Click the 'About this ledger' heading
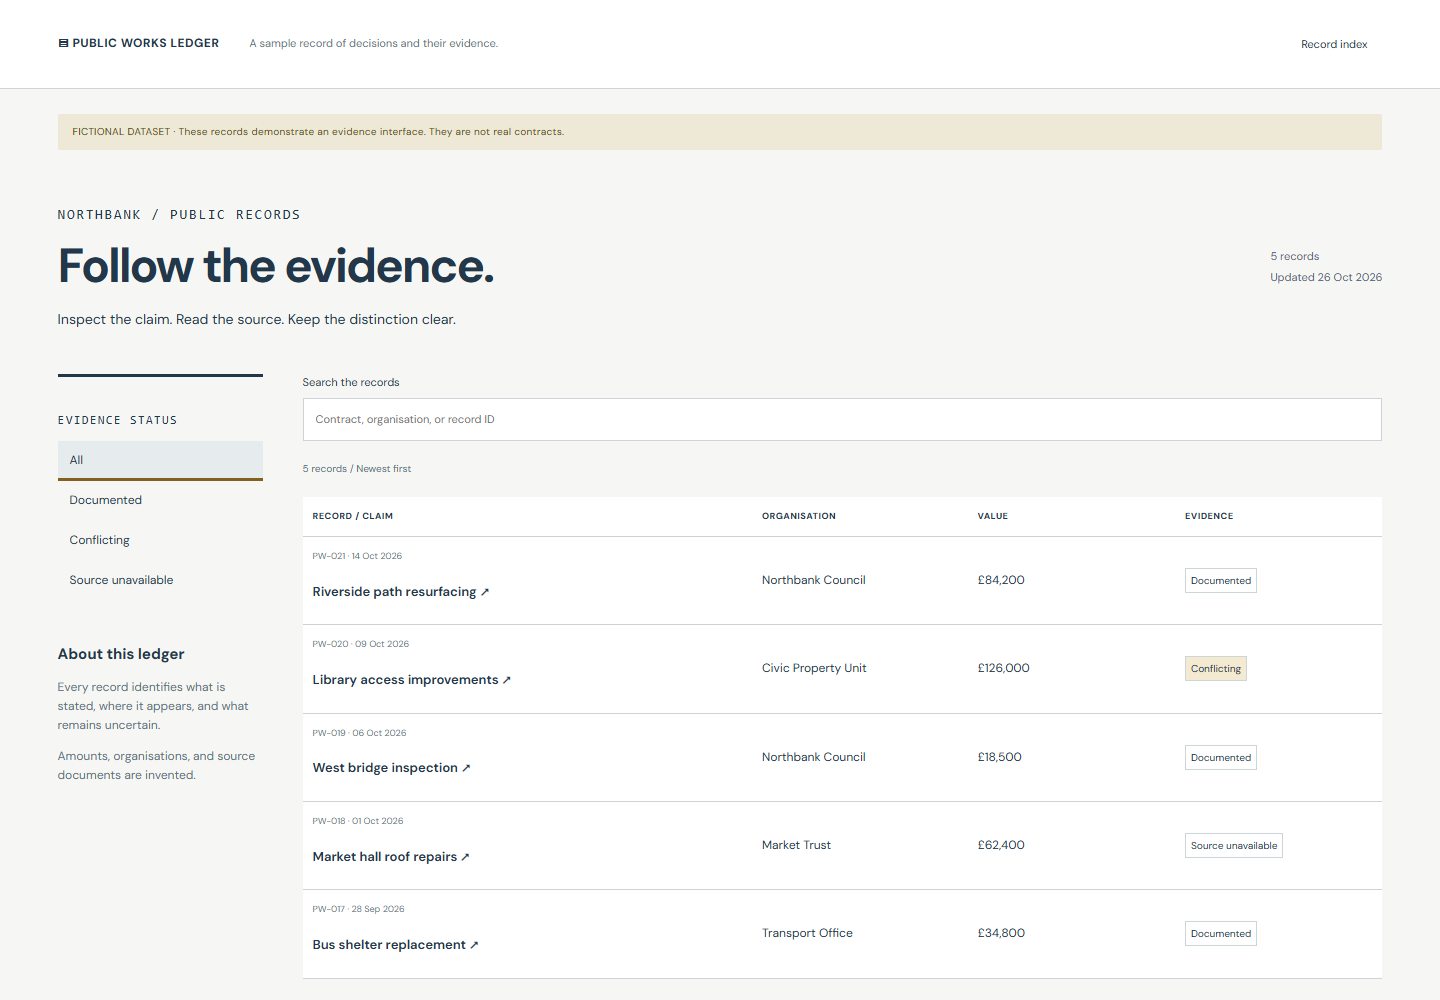The image size is (1440, 1000). click(121, 654)
